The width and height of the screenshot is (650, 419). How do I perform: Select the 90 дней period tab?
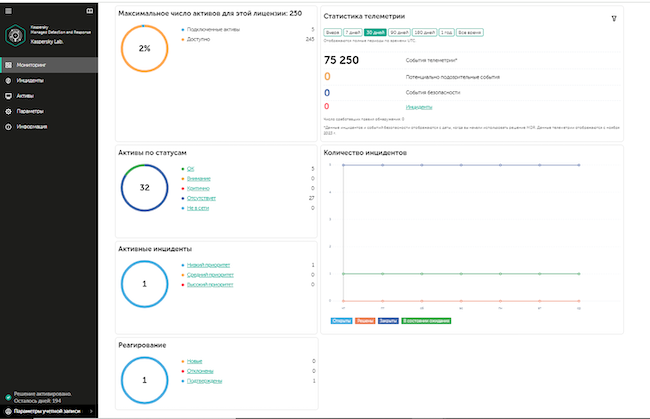[400, 32]
